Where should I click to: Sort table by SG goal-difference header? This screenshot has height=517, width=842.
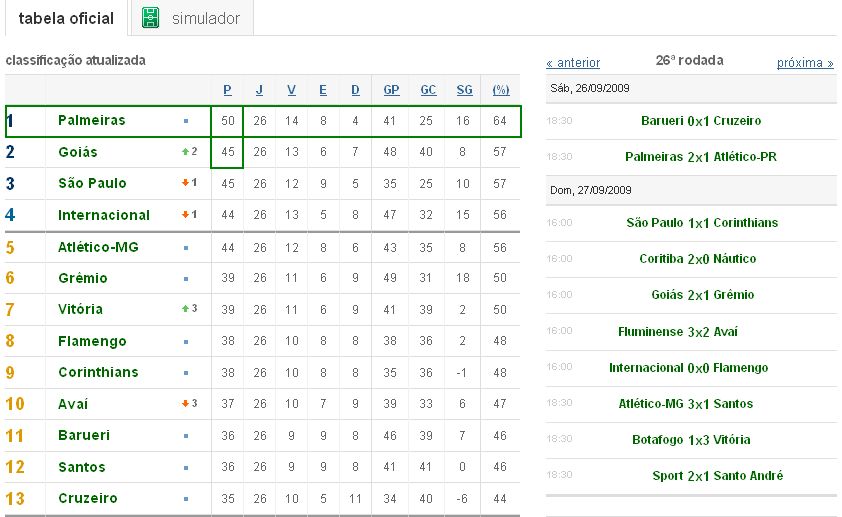[464, 90]
